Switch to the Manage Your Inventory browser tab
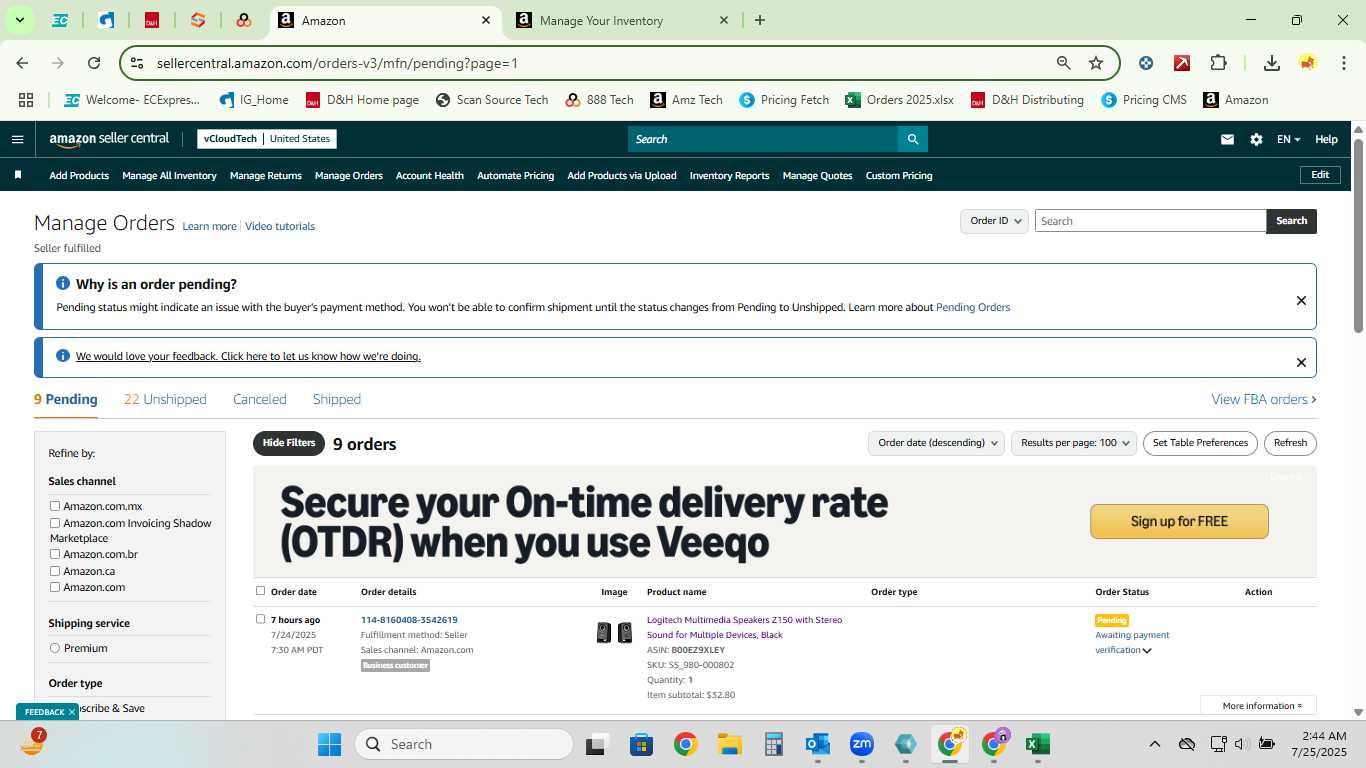1366x768 pixels. tap(620, 20)
